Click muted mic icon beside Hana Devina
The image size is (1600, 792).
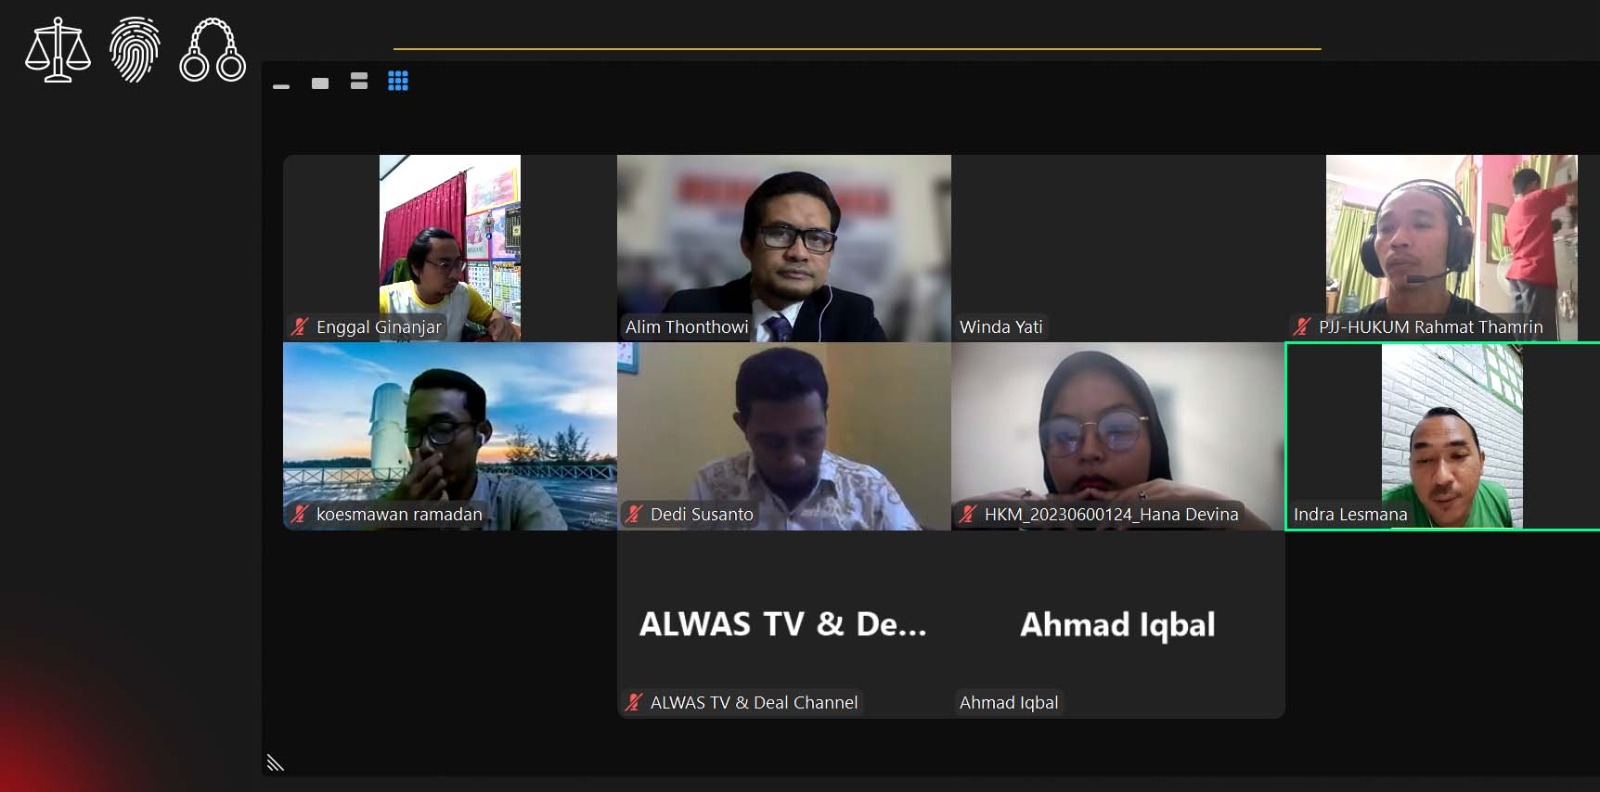pos(967,514)
